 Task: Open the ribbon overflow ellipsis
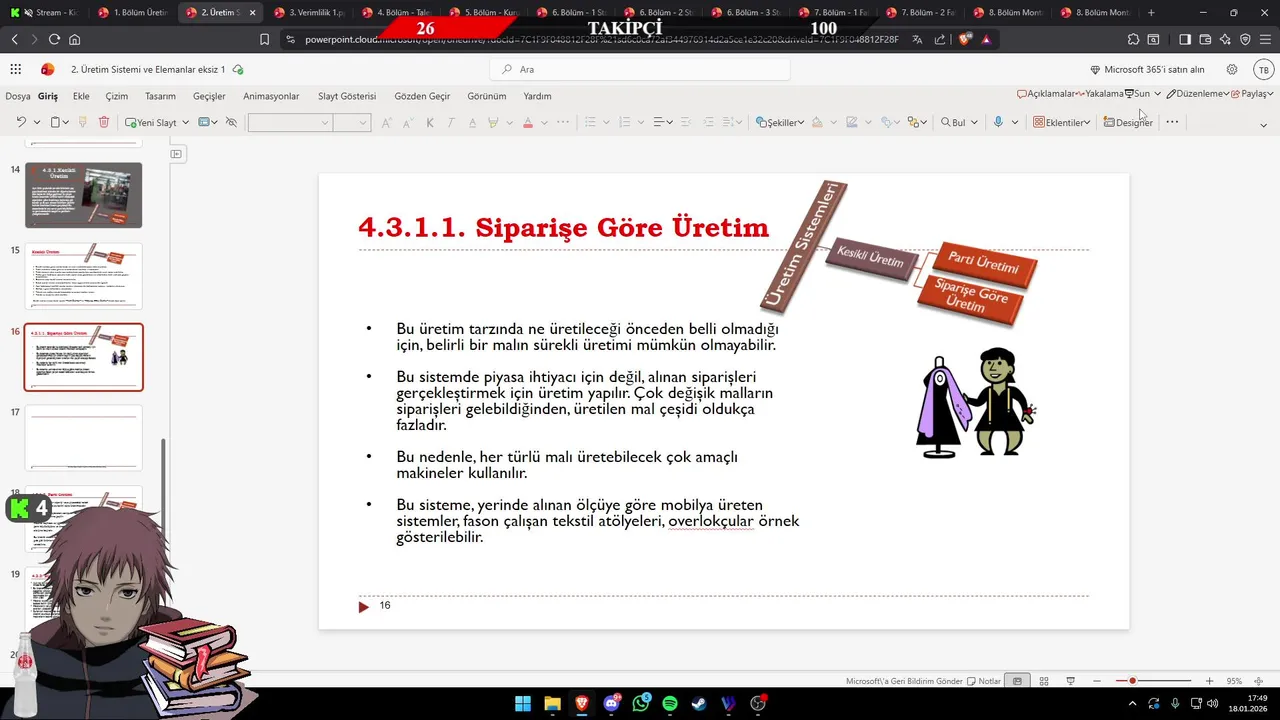point(1172,122)
